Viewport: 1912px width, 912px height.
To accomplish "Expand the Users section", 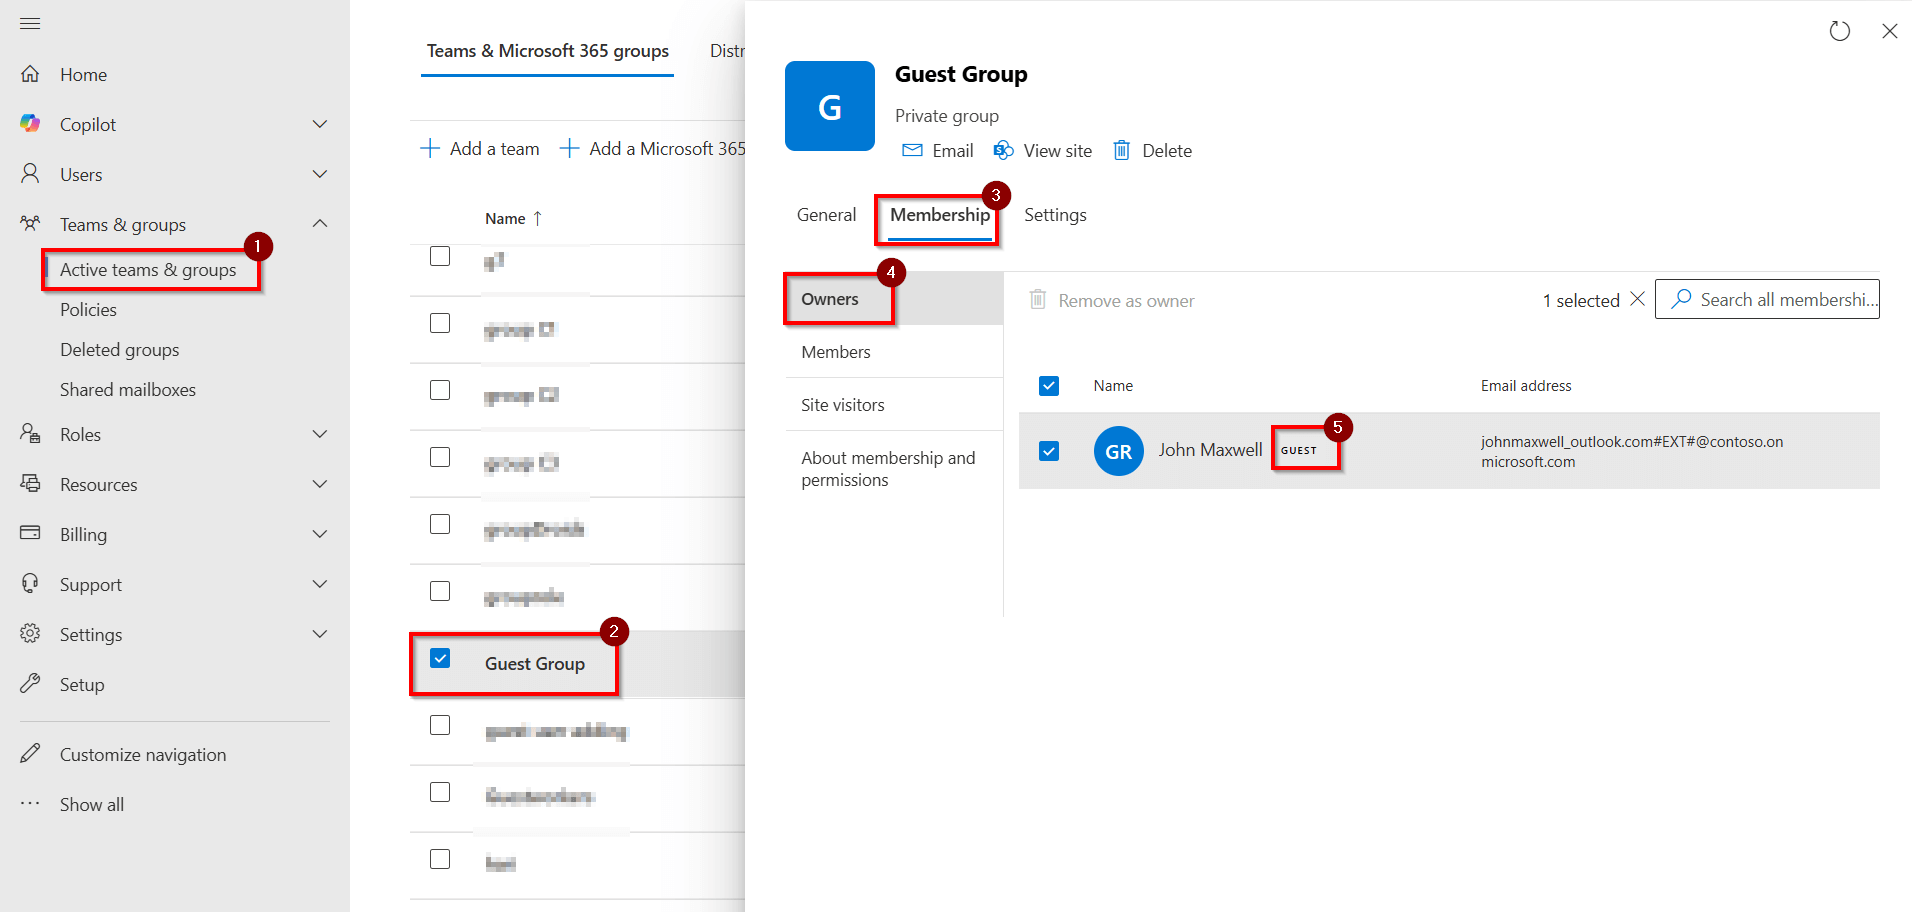I will [320, 174].
